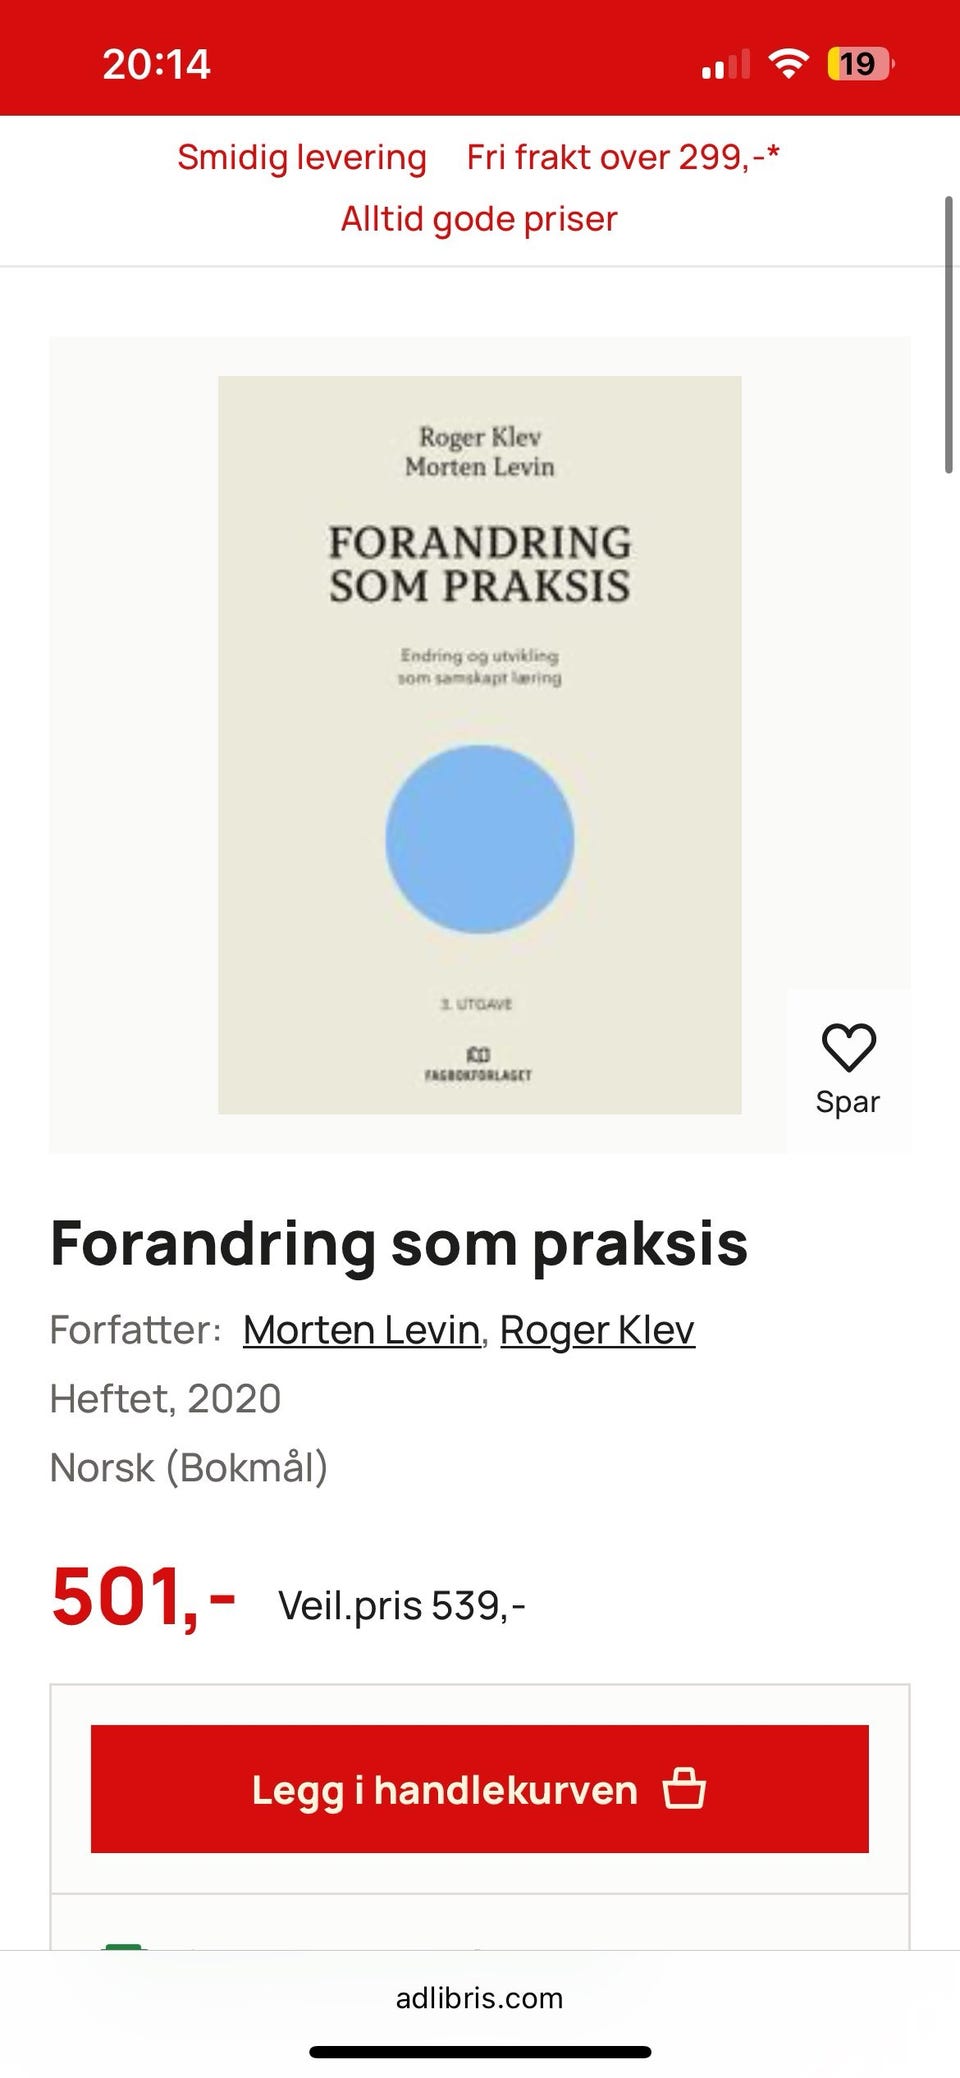
Task: Tap the Veil.pris 539,- text
Action: point(402,1606)
